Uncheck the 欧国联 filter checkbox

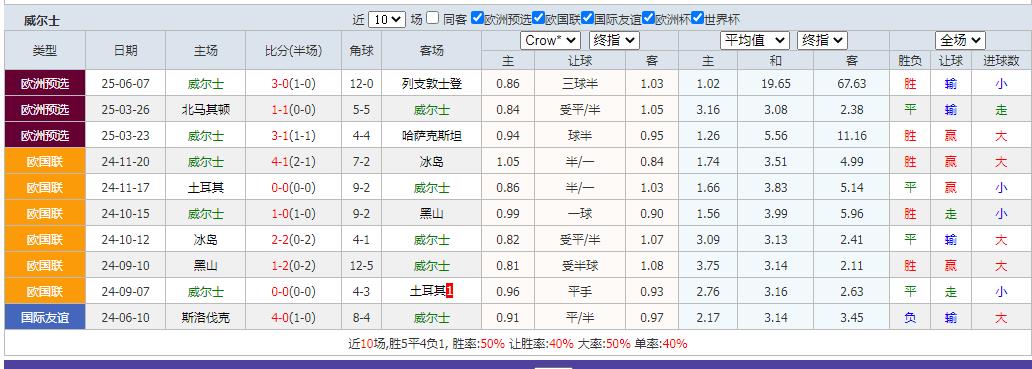pyautogui.click(x=538, y=18)
